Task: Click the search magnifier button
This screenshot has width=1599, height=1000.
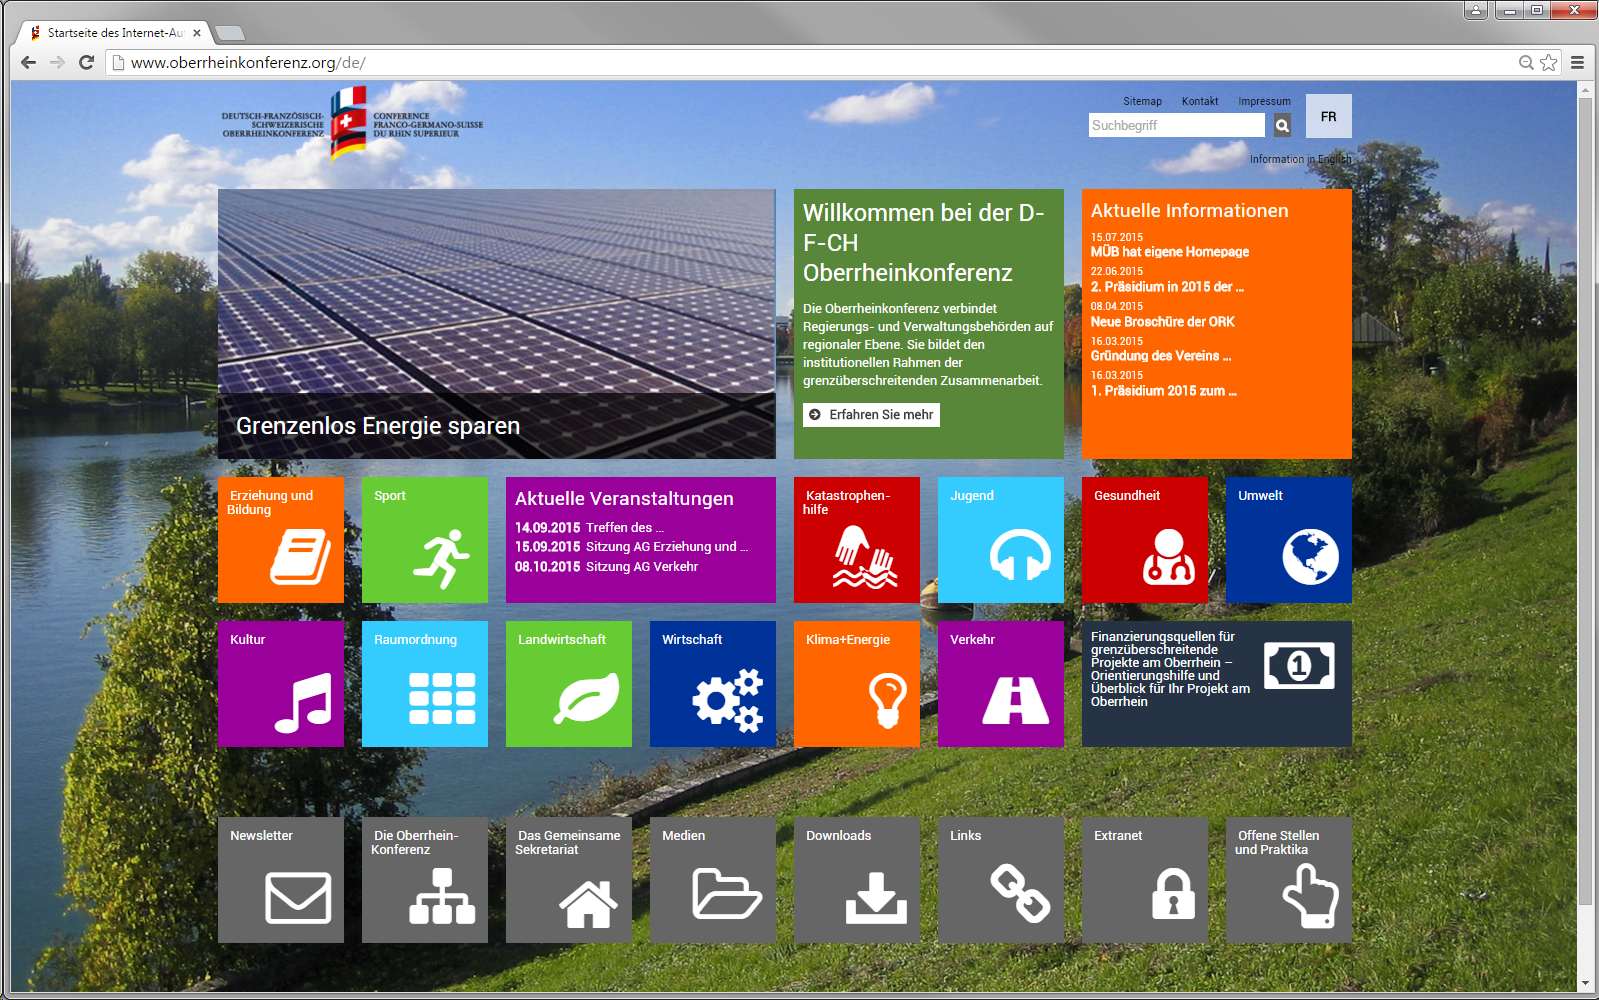Action: tap(1282, 125)
